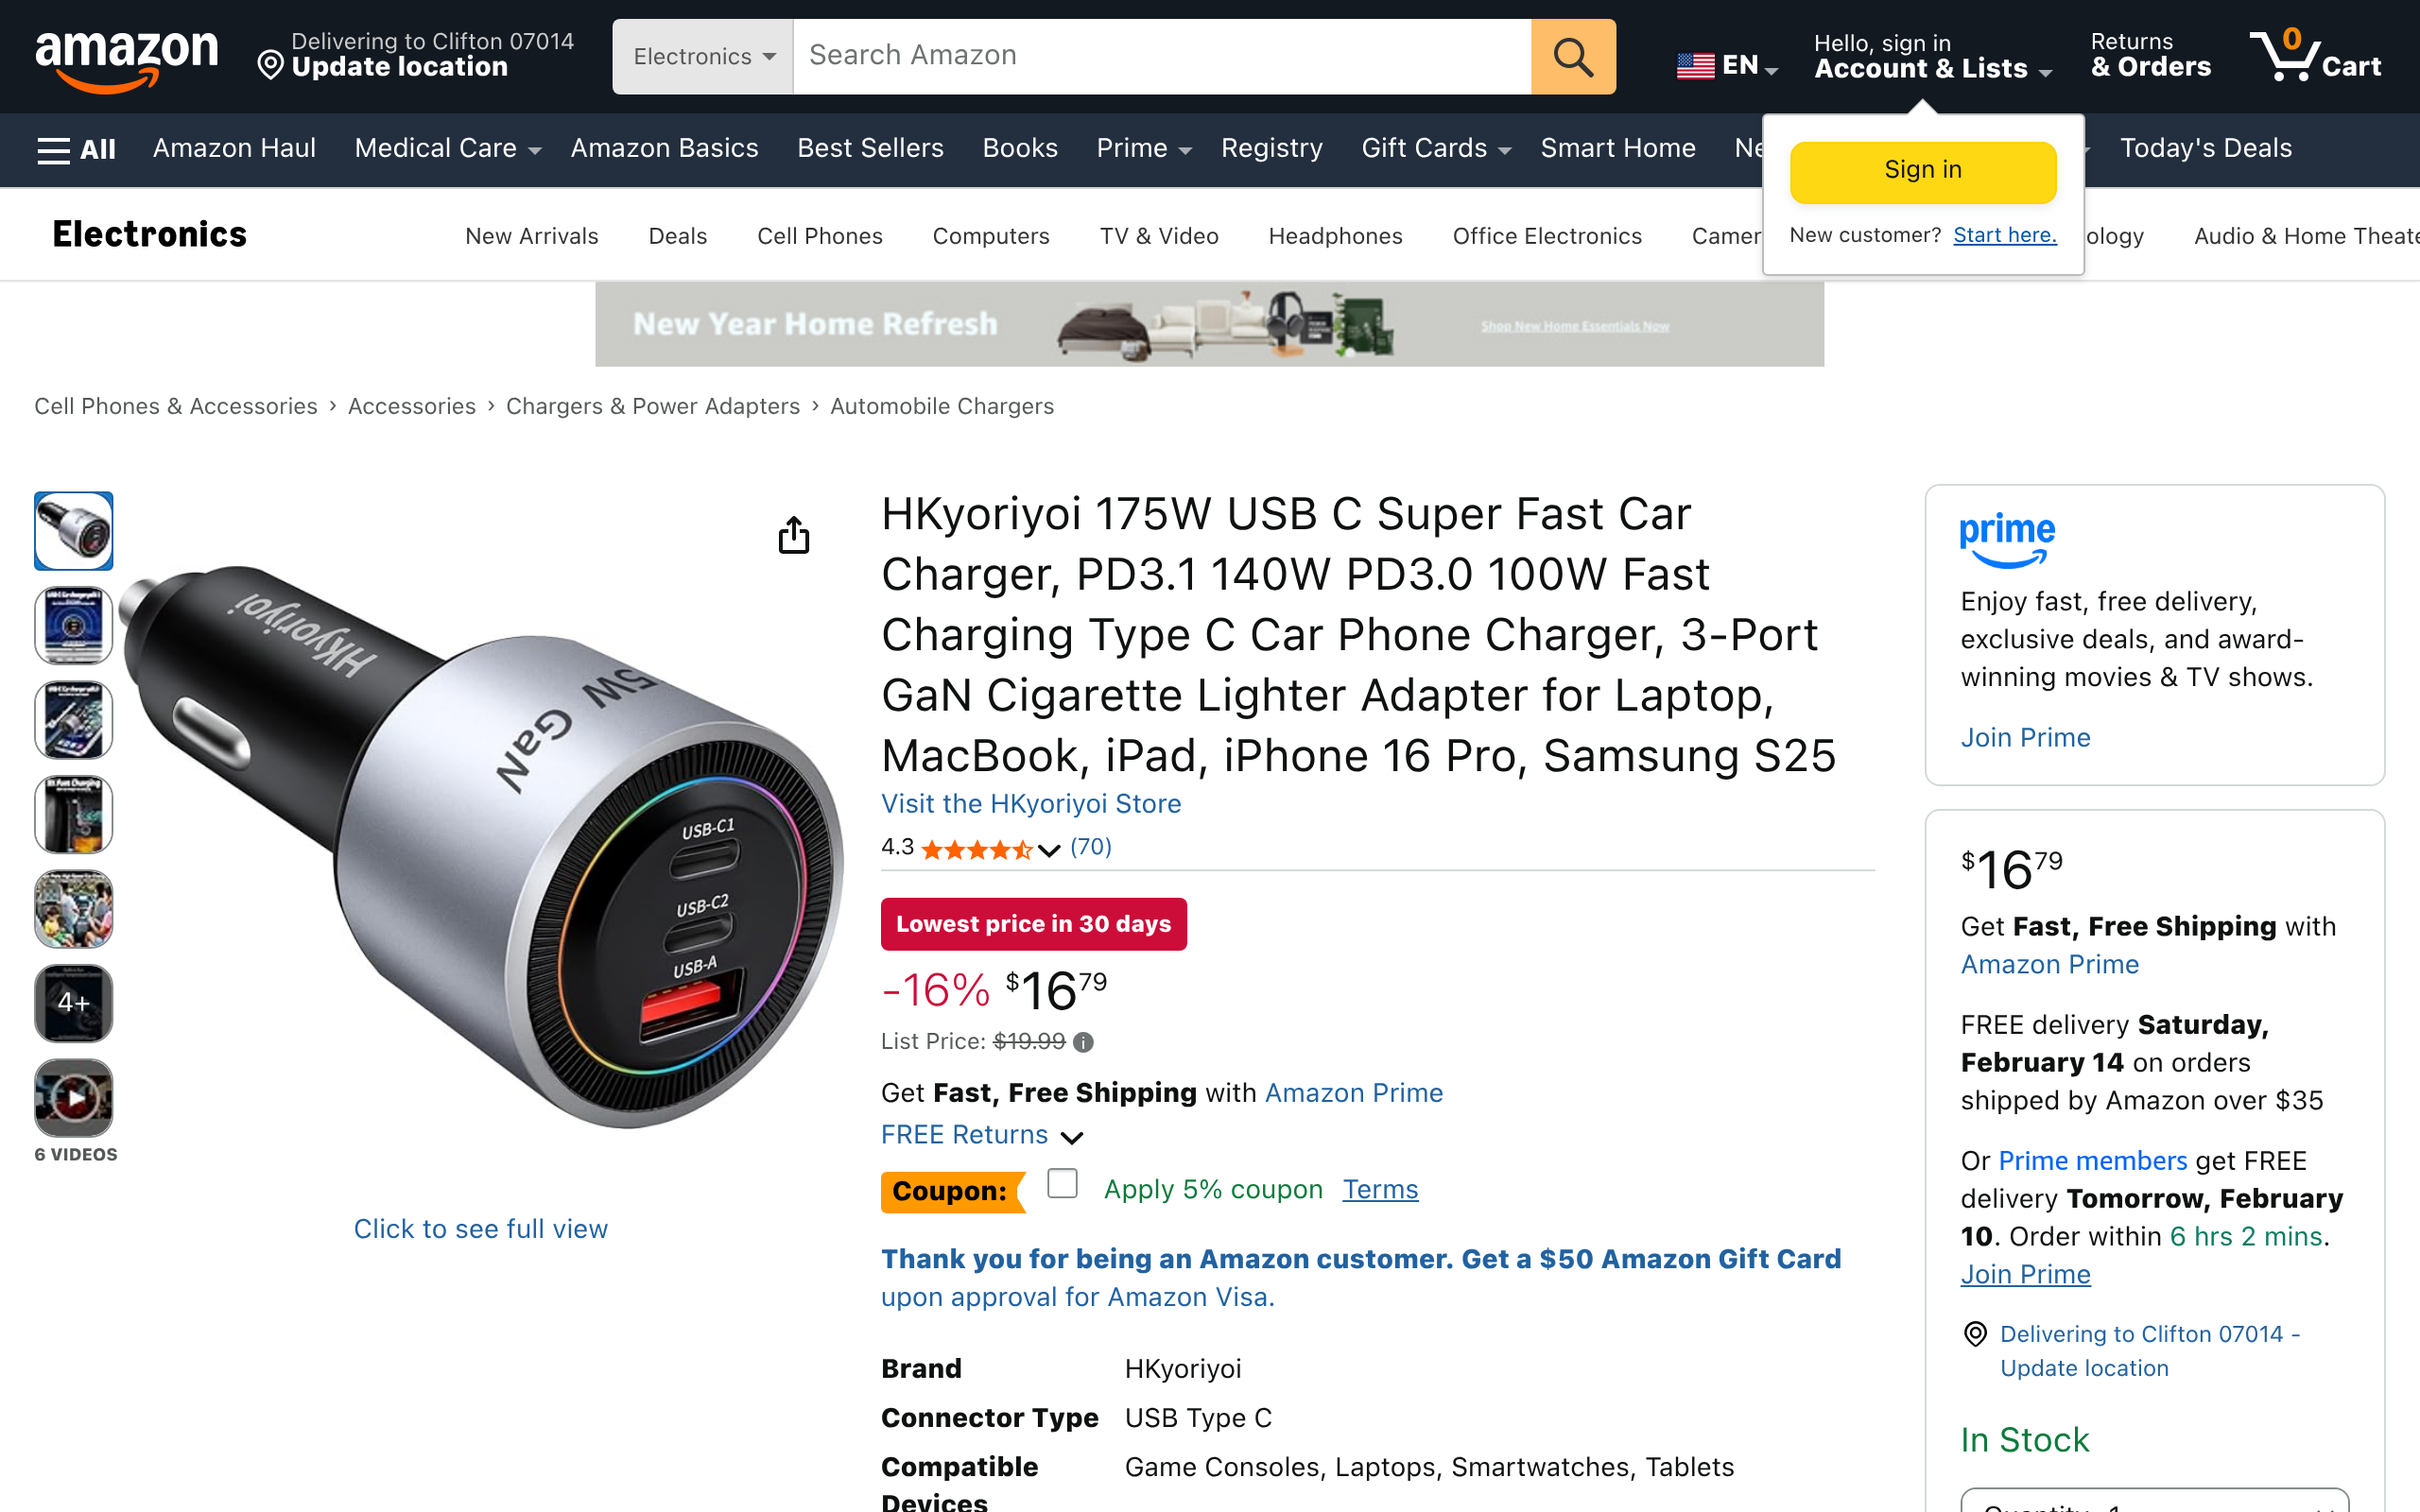The image size is (2420, 1512).
Task: Click the star rating icons
Action: point(976,849)
